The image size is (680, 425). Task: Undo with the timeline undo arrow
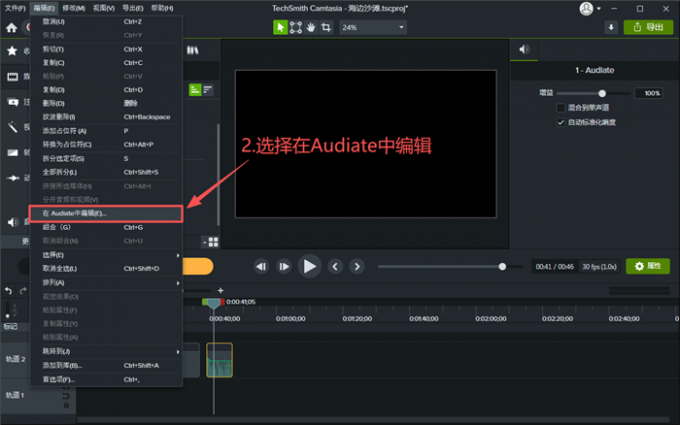click(x=9, y=291)
